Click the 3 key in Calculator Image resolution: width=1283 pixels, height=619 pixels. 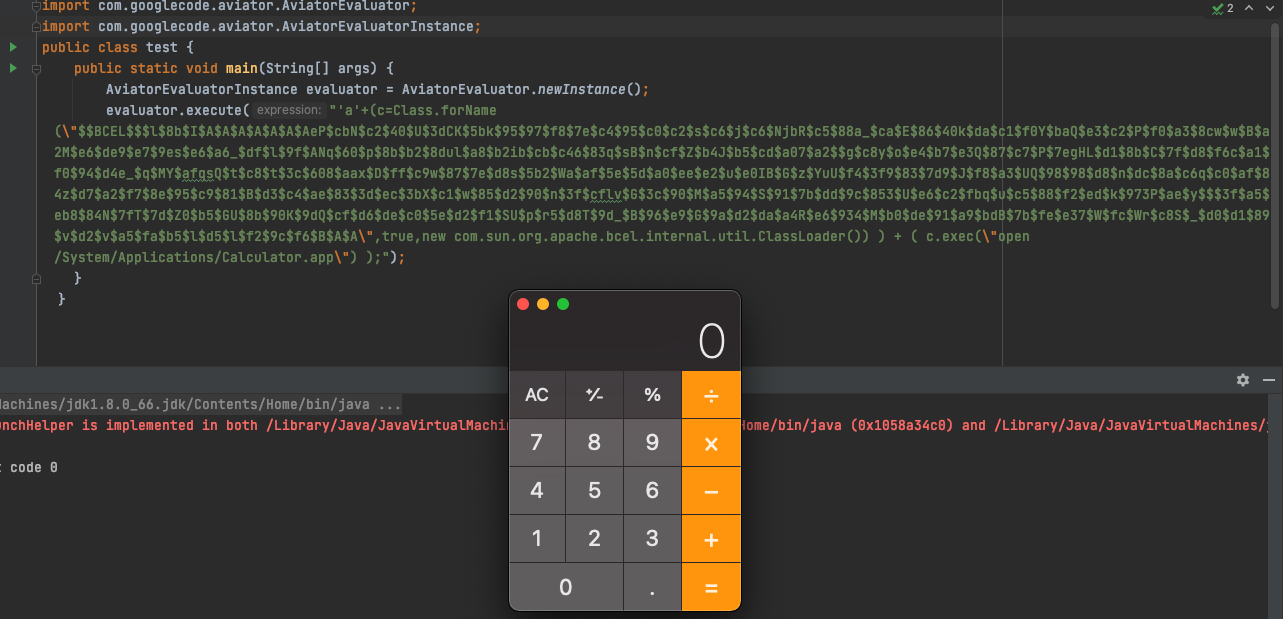652,539
